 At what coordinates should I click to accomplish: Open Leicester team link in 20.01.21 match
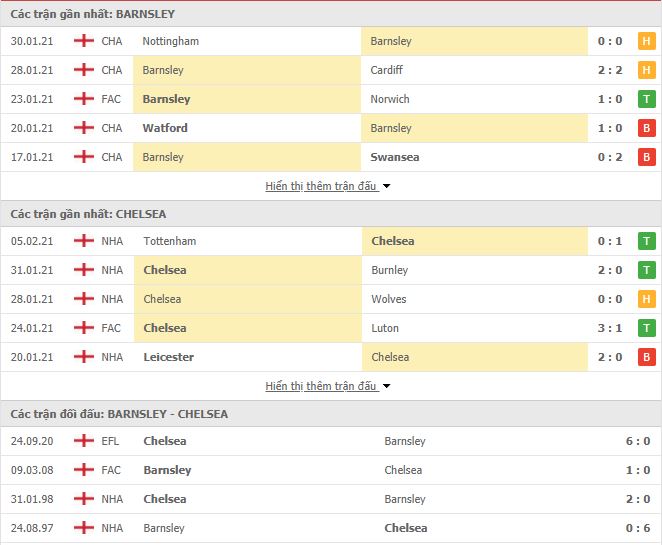pyautogui.click(x=168, y=357)
